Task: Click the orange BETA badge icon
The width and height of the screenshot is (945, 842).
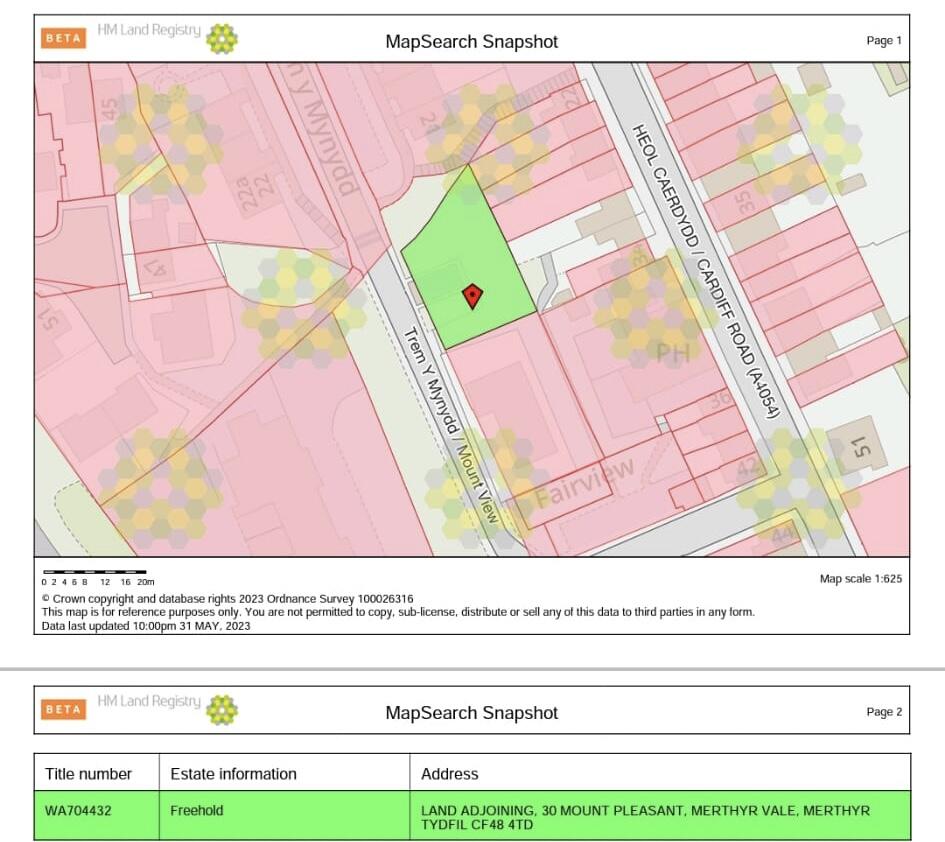Action: pyautogui.click(x=62, y=38)
